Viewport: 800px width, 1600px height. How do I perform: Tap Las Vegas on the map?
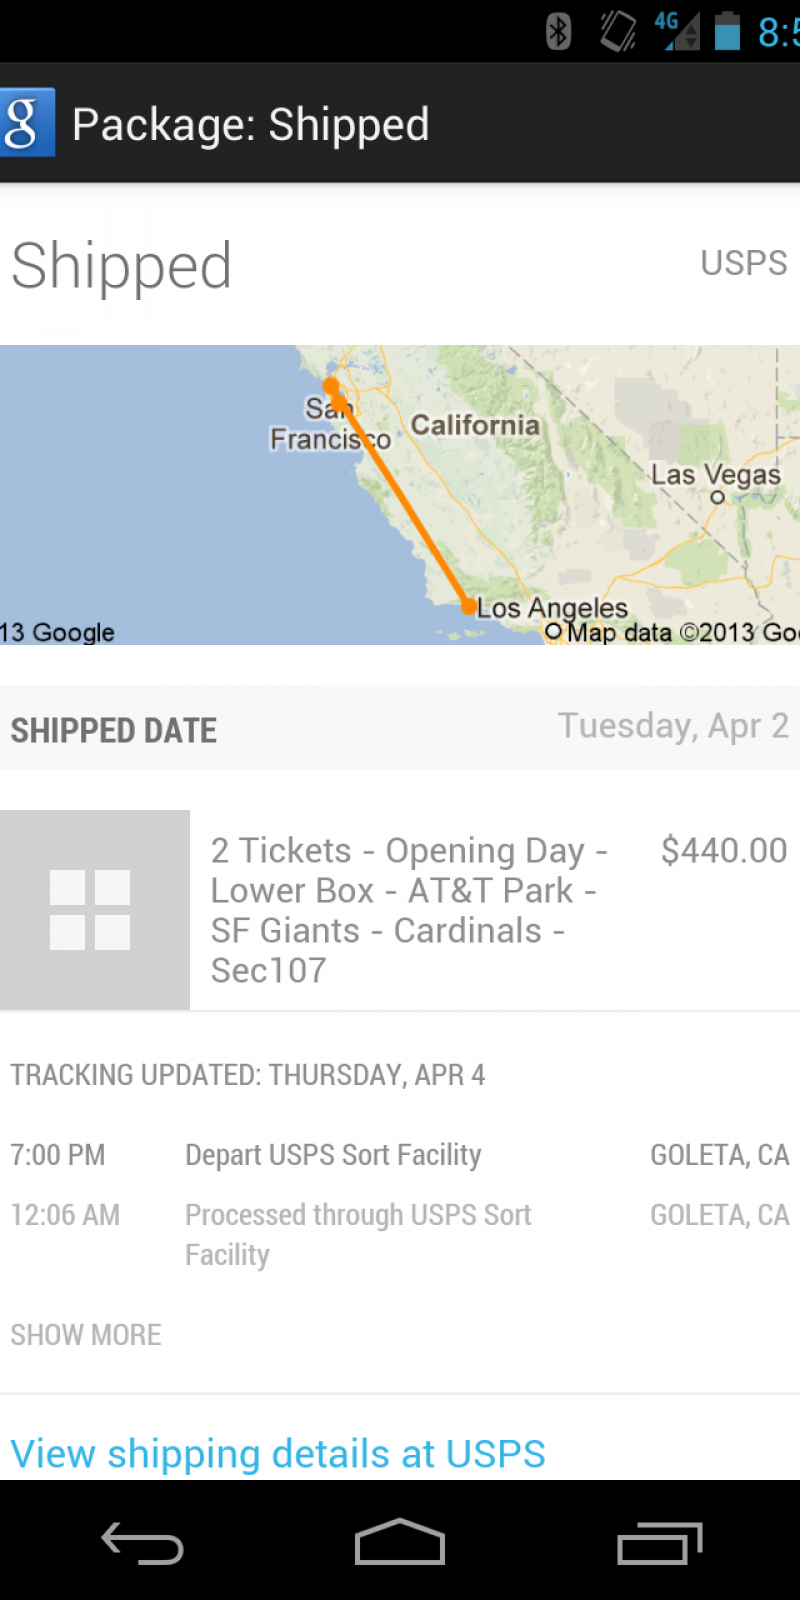pos(716,477)
